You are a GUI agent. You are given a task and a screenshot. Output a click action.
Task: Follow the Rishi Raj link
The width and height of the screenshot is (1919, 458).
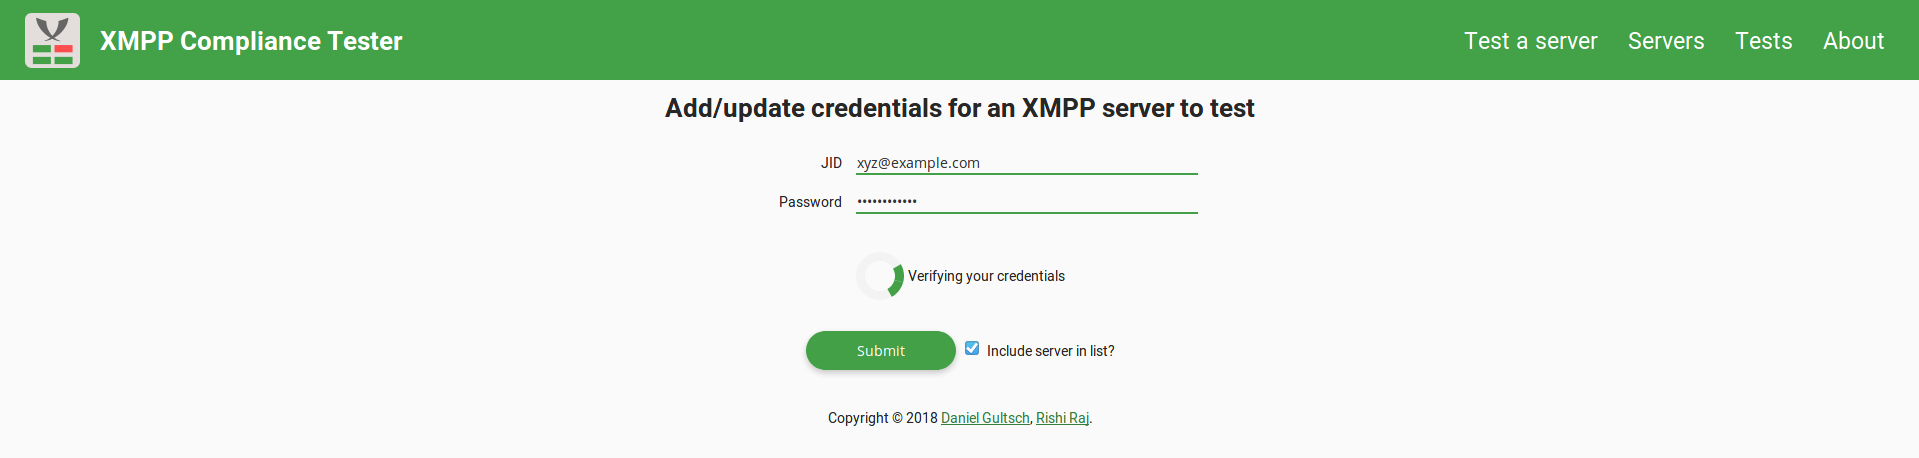point(1062,418)
